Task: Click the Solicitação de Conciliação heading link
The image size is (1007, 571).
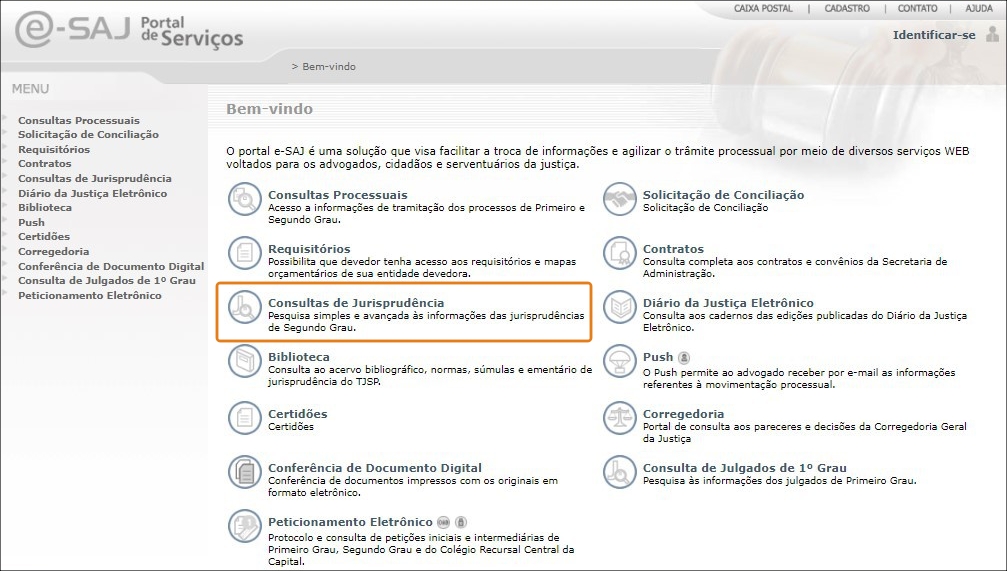Action: [x=723, y=195]
